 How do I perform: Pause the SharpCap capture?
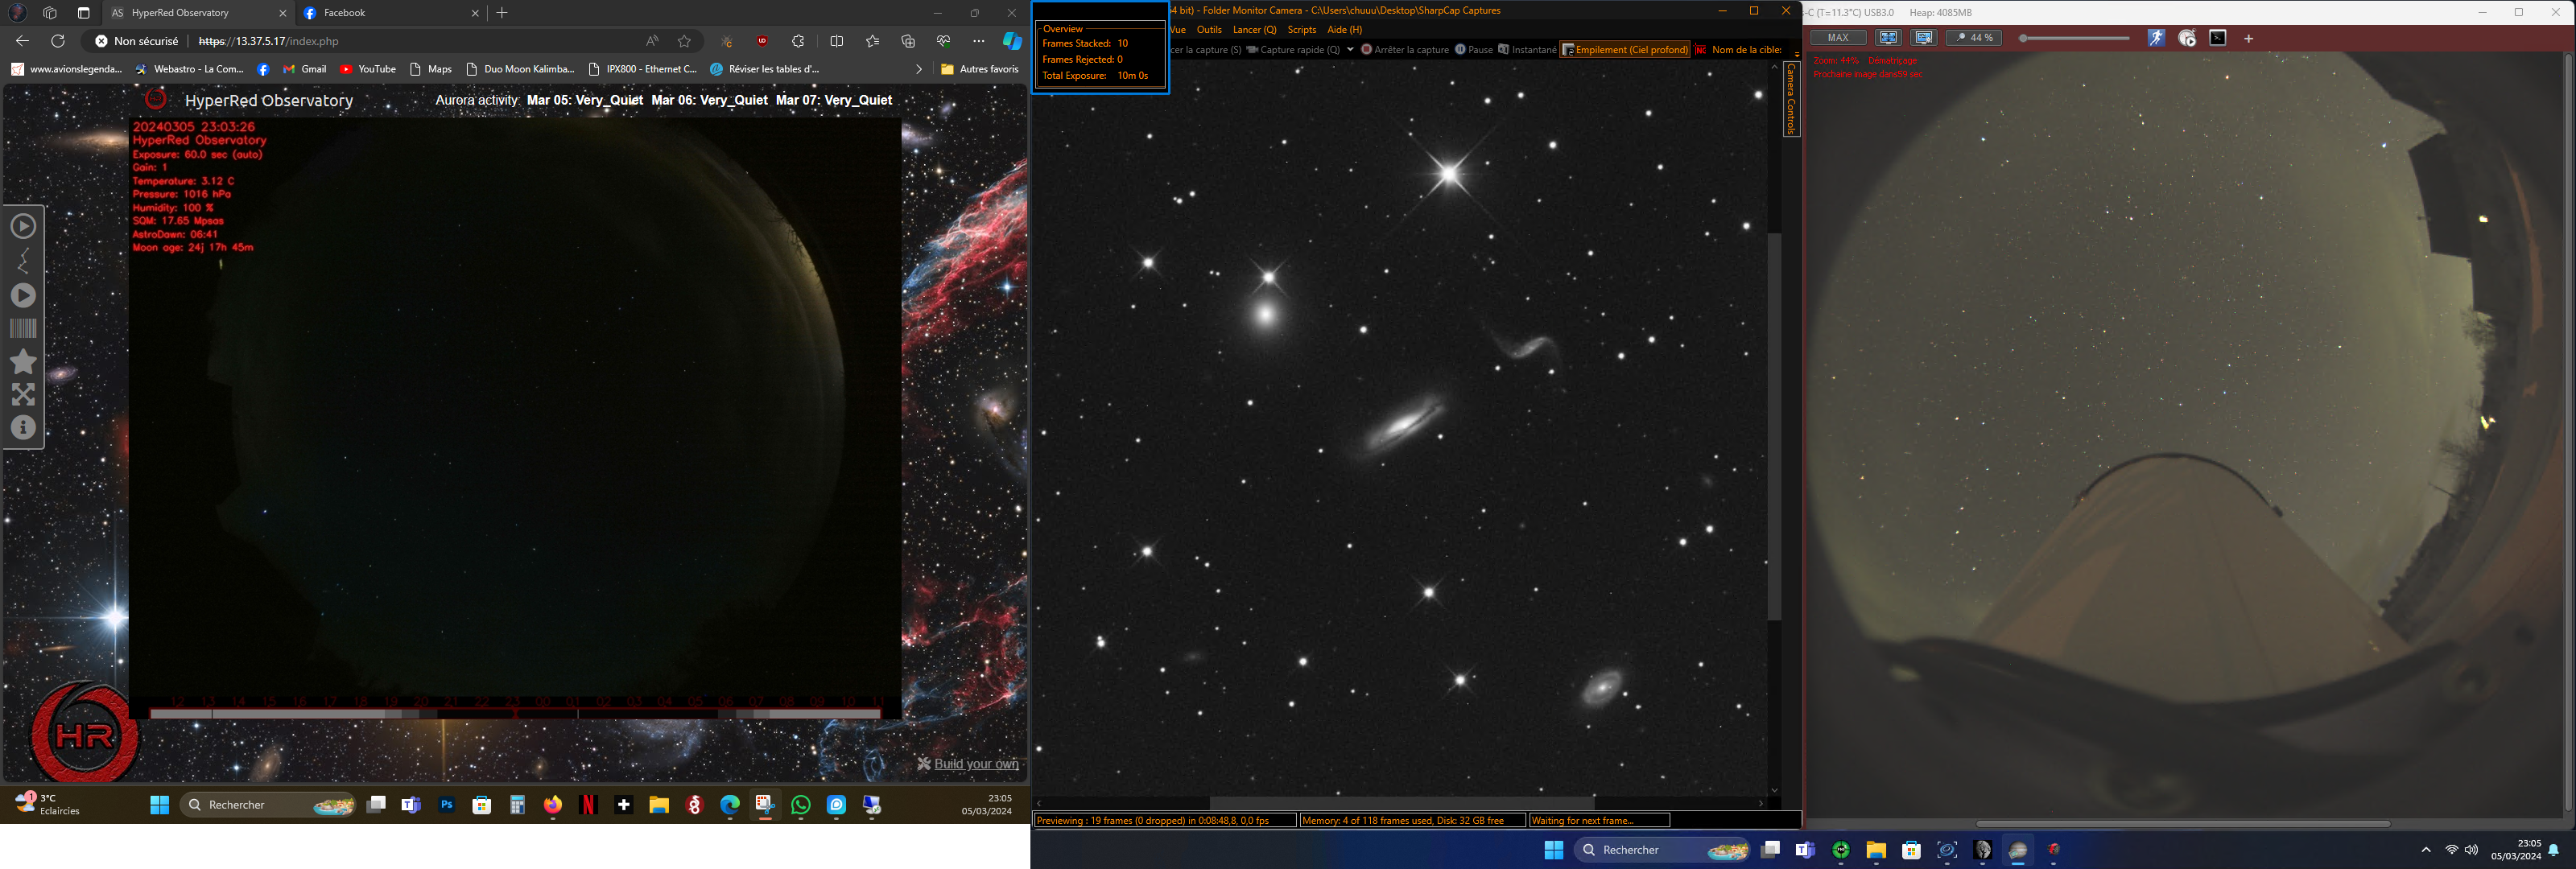pos(1474,50)
